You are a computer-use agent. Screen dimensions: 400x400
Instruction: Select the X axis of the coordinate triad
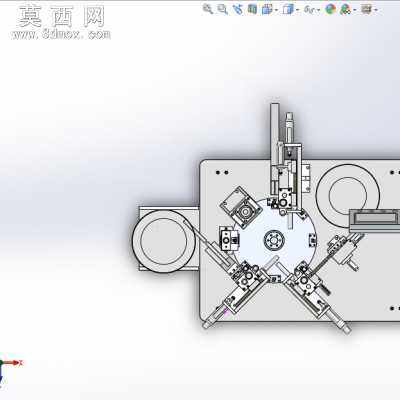(x=13, y=363)
